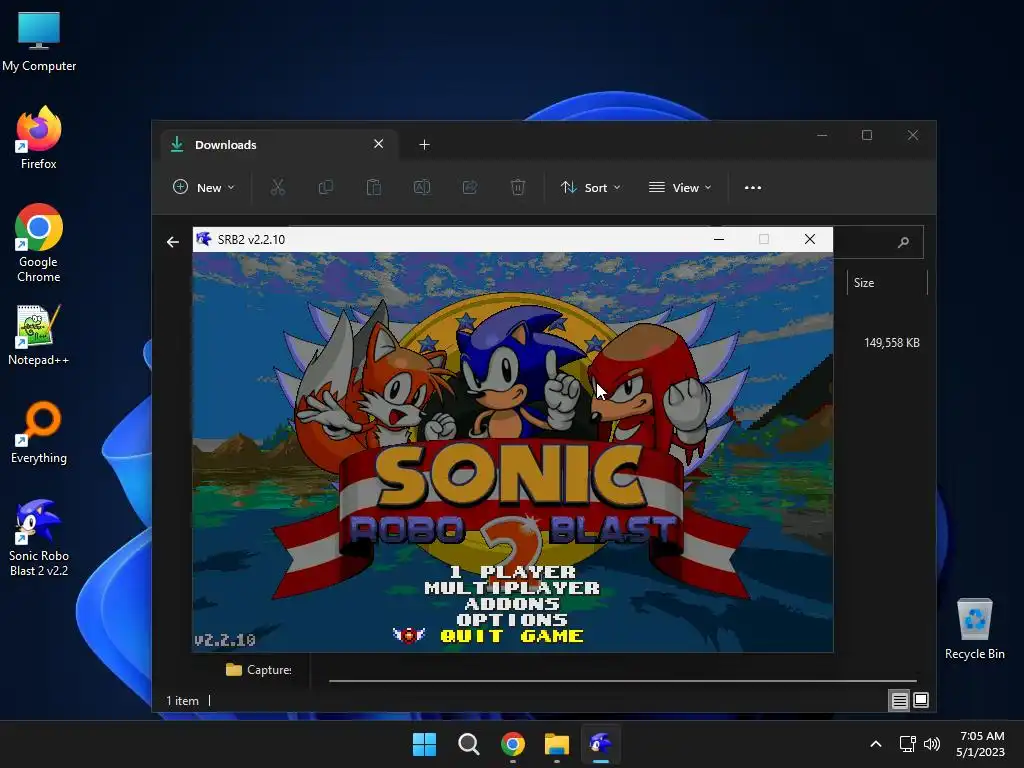The height and width of the screenshot is (768, 1024).
Task: Choose QUIT GAME in game menu
Action: 512,635
